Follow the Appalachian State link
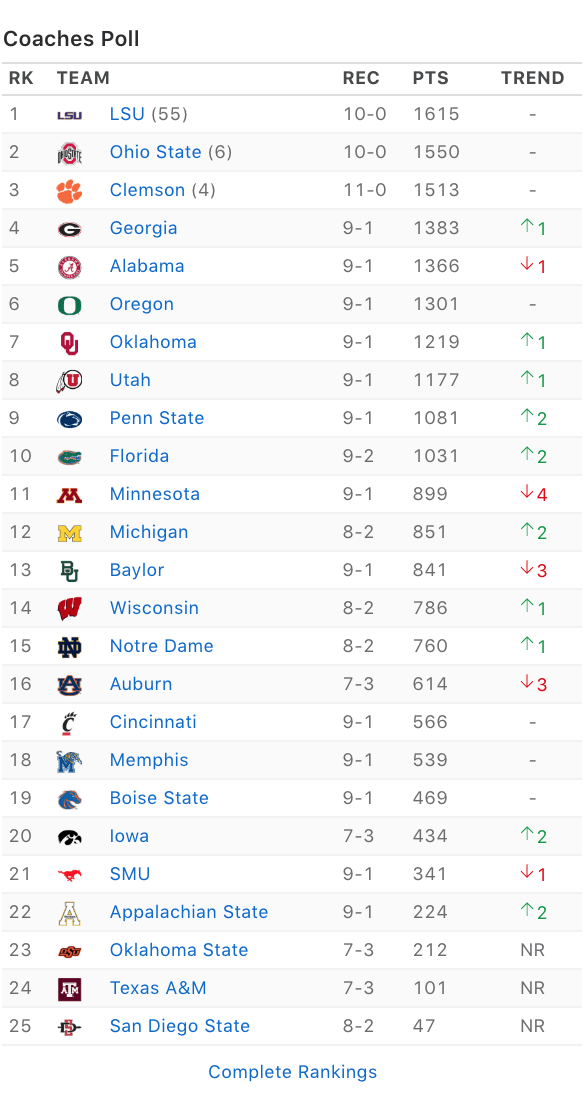This screenshot has height=1098, width=588. click(x=189, y=912)
